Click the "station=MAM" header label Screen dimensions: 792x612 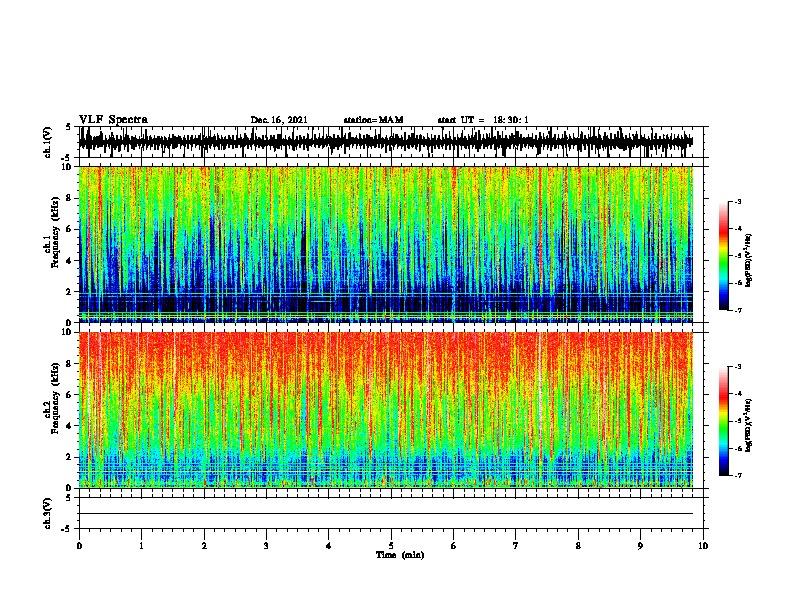(x=373, y=120)
